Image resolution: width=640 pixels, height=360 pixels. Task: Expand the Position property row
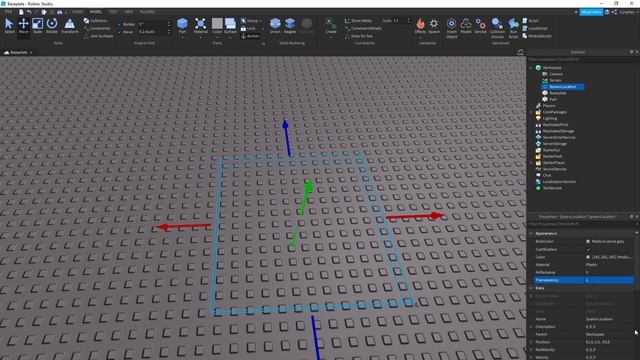tap(531, 342)
